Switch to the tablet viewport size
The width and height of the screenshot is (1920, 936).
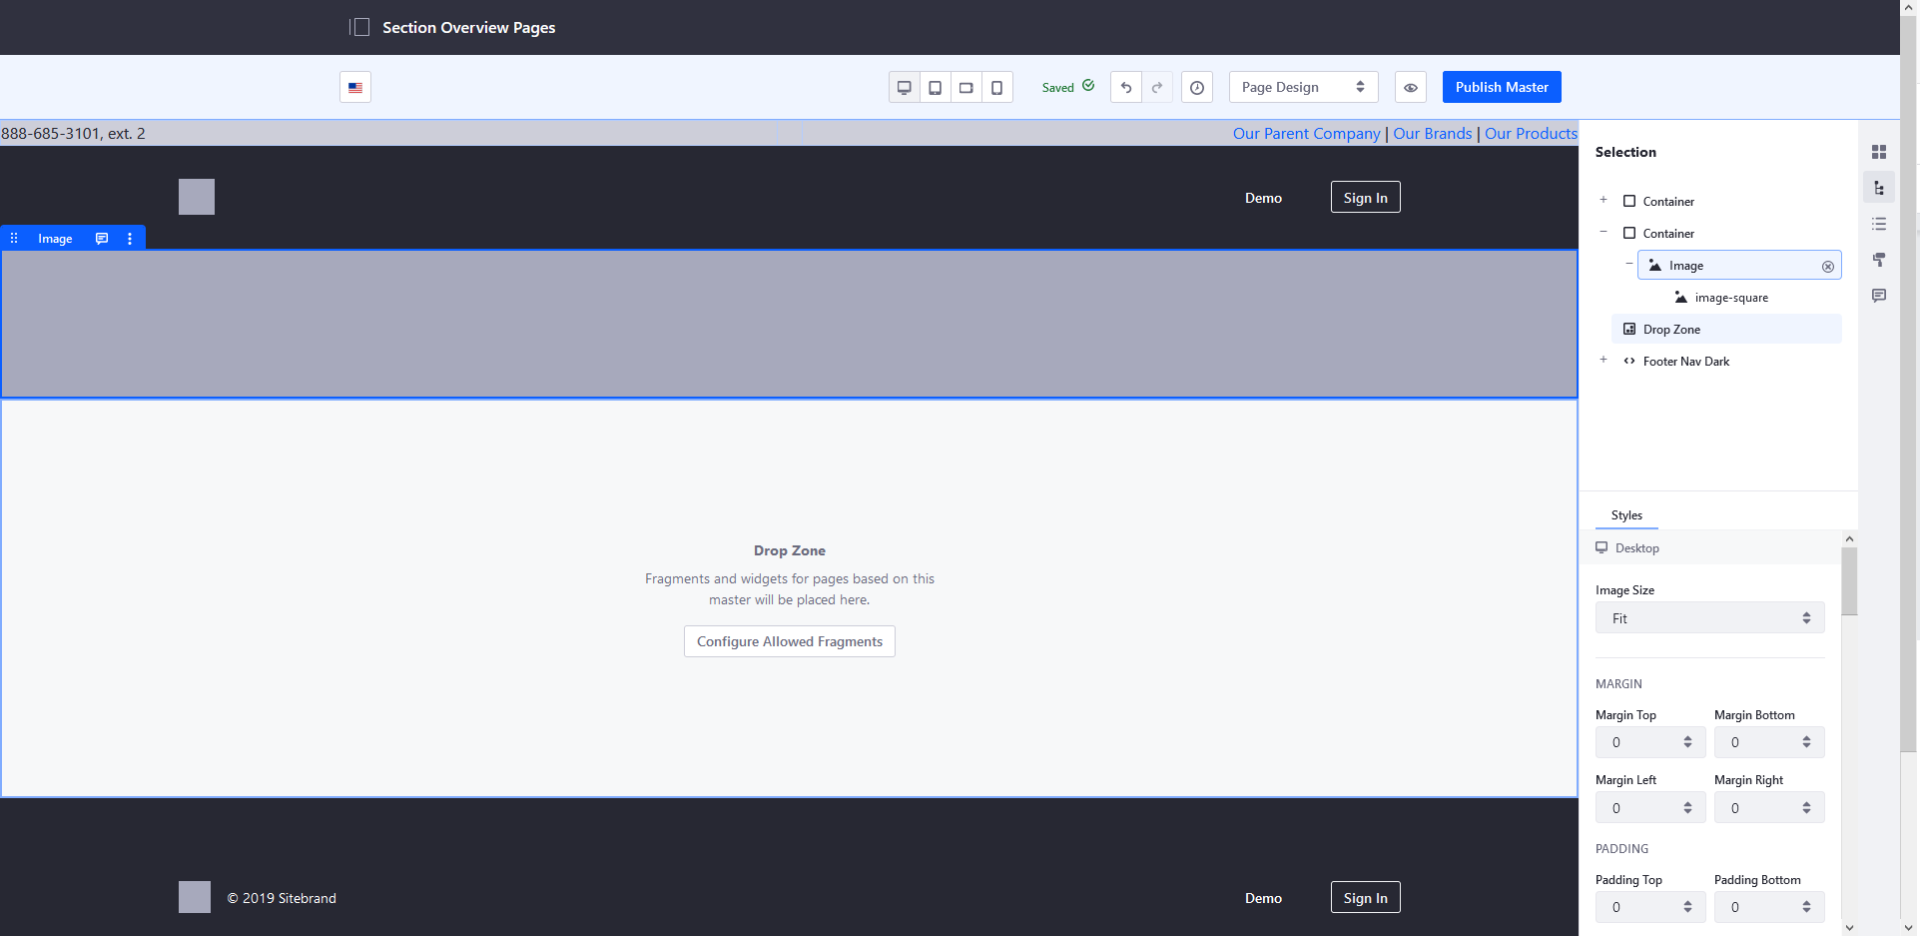(935, 88)
